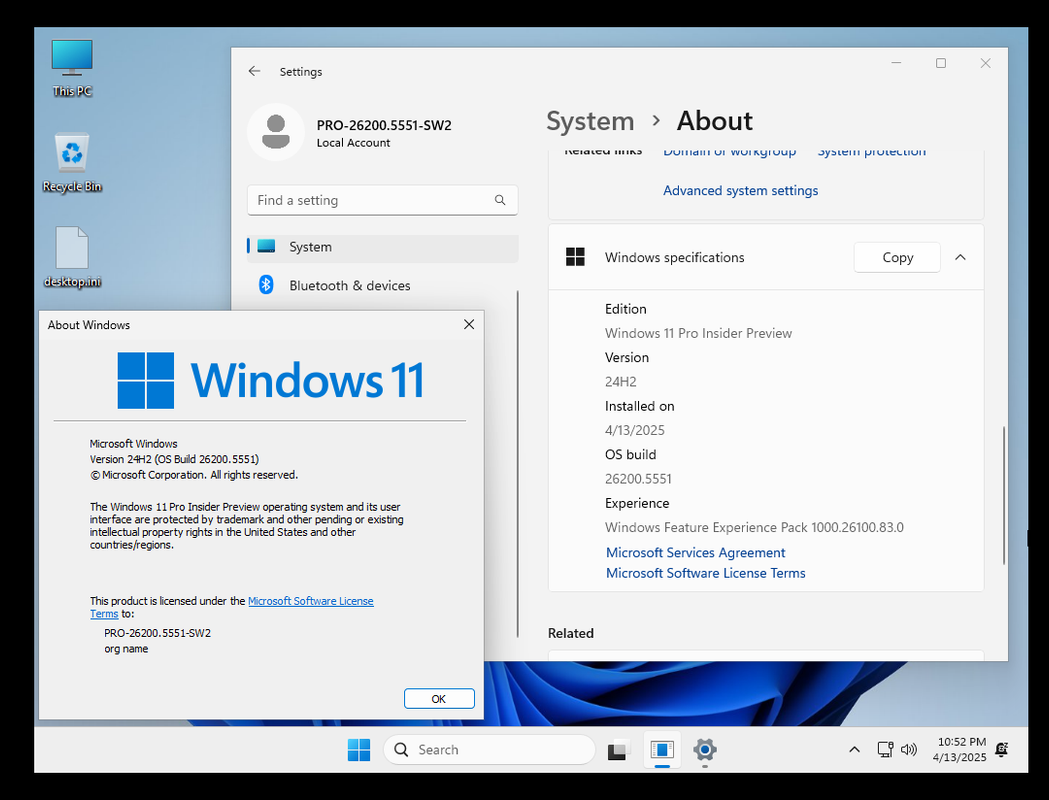Click the 24H2 version value
Screen dimensions: 1049x800
tap(621, 382)
